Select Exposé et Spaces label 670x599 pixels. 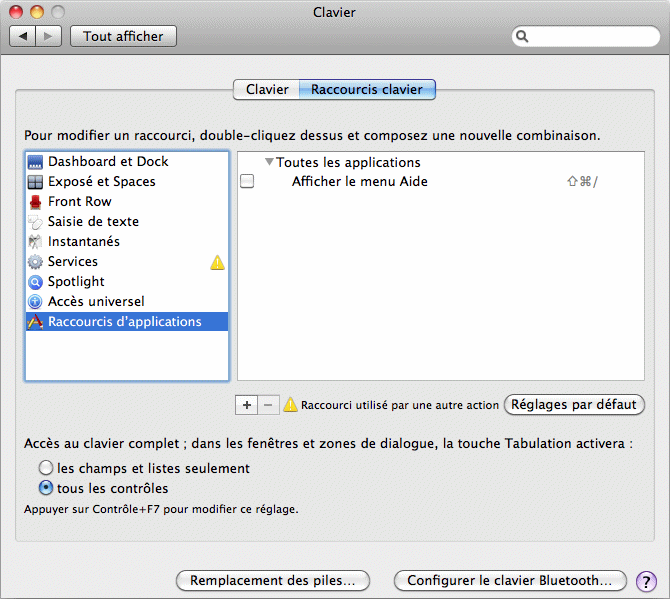click(102, 182)
